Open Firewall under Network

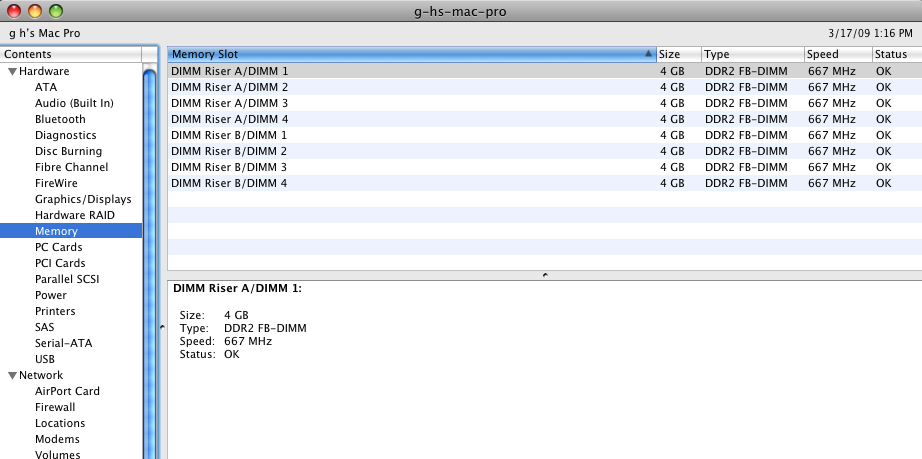click(55, 407)
